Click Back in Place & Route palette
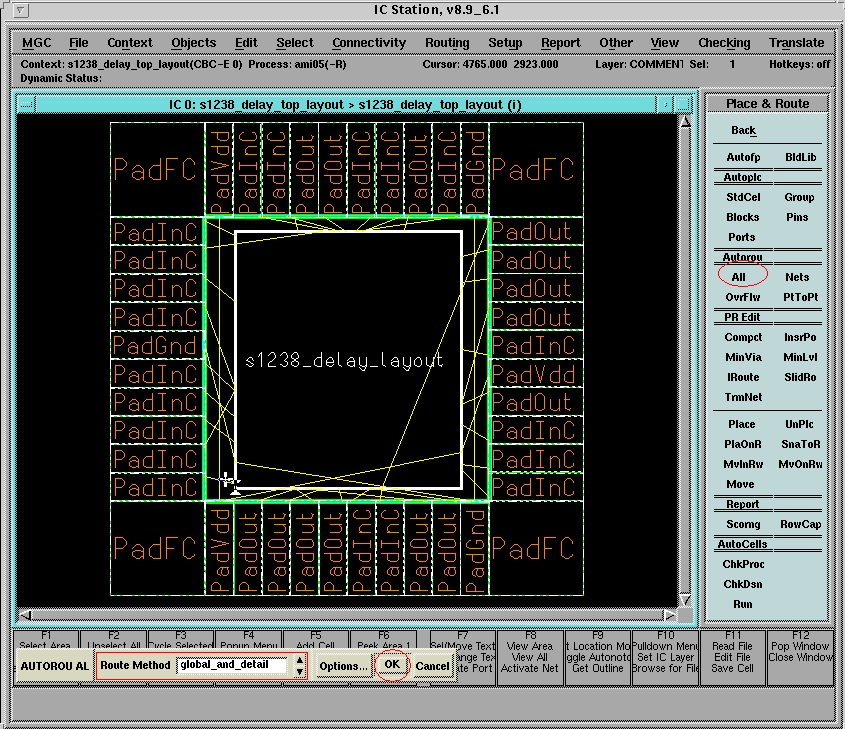The height and width of the screenshot is (729, 845). point(743,131)
